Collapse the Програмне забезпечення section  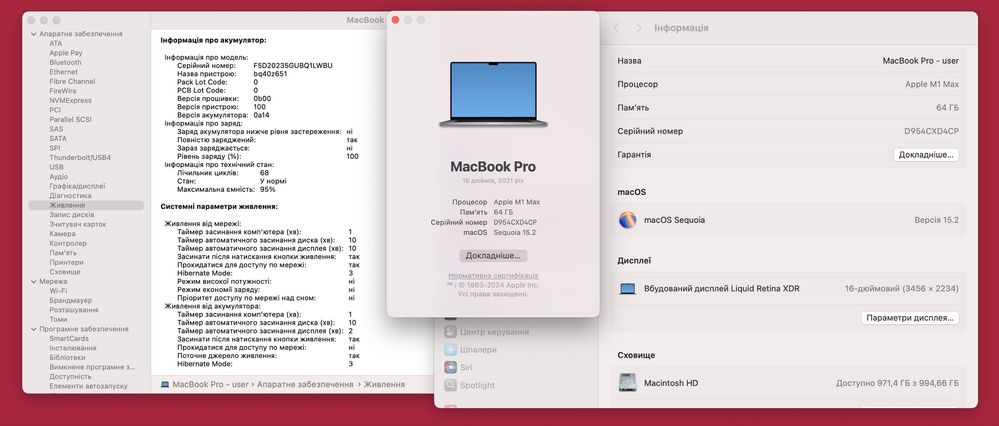tap(33, 329)
